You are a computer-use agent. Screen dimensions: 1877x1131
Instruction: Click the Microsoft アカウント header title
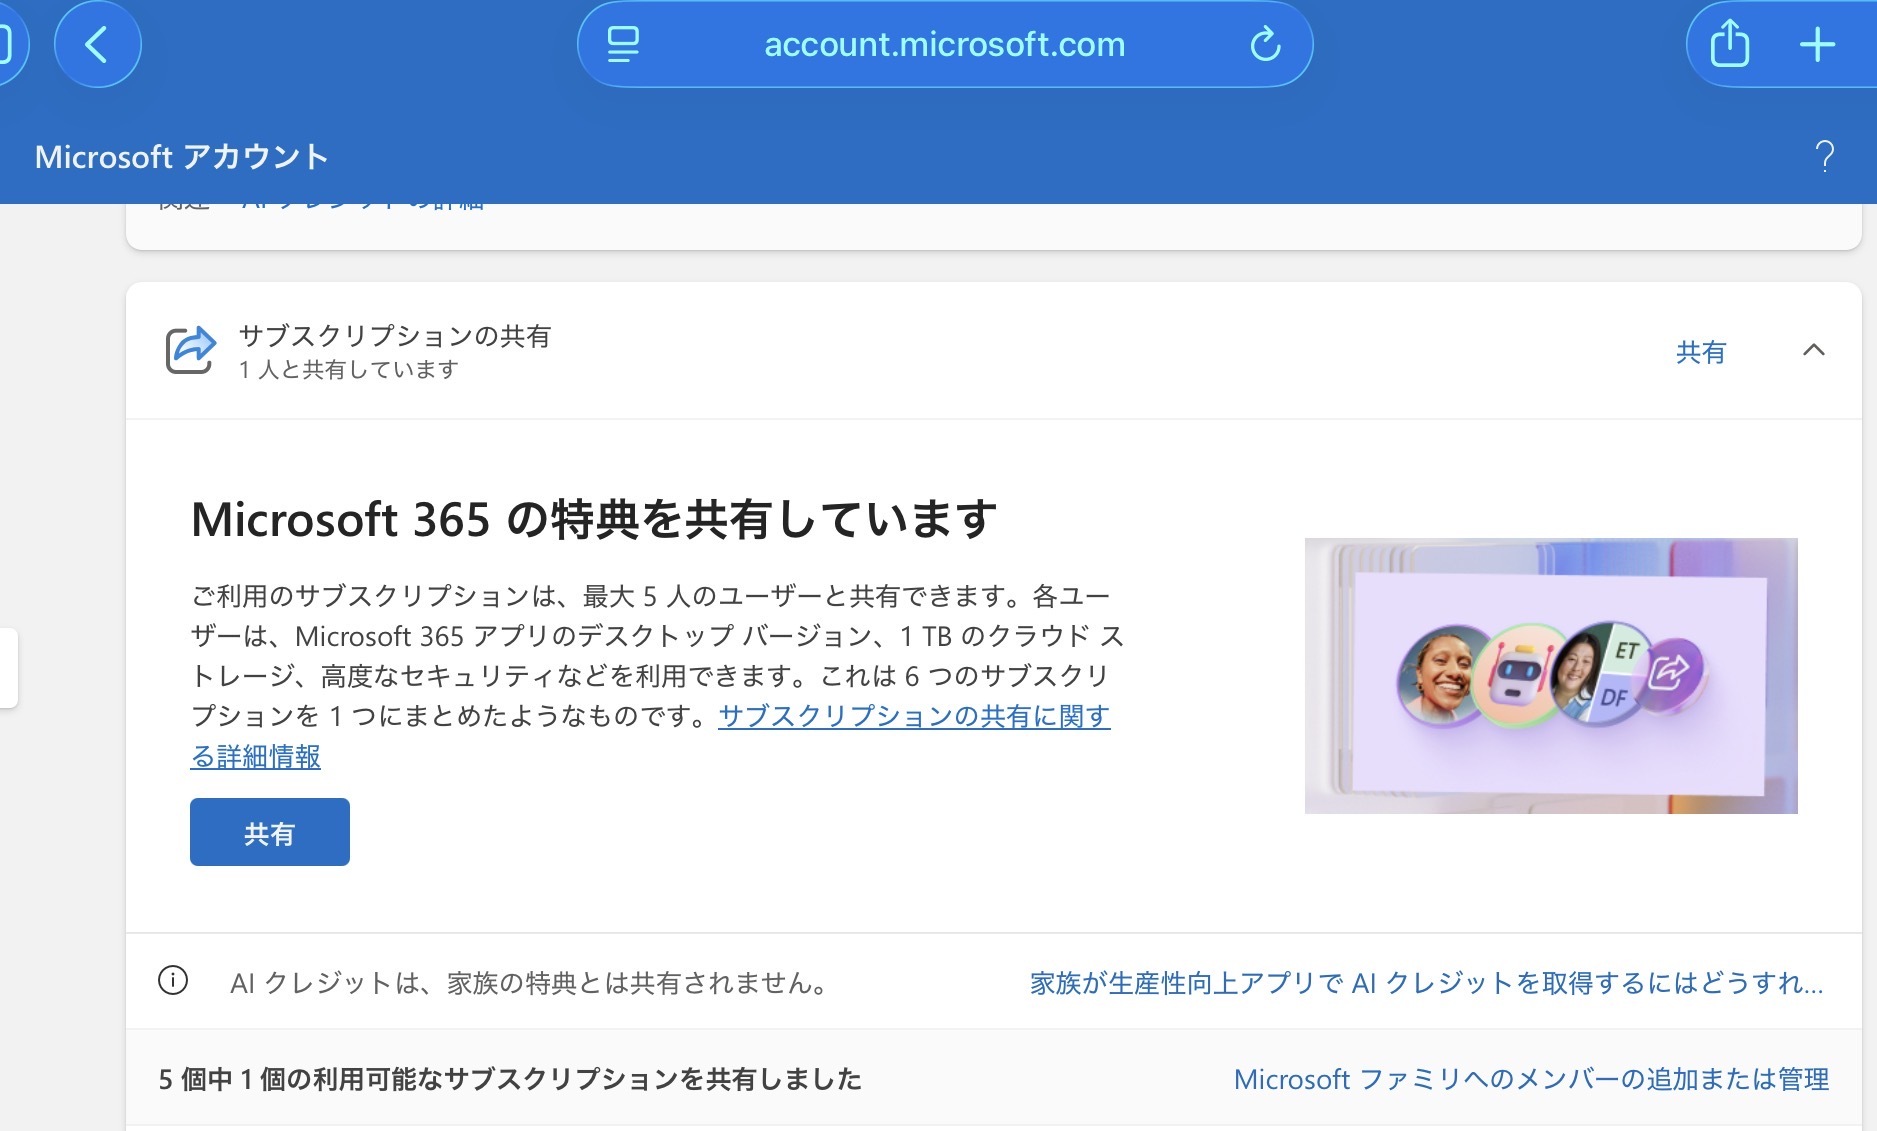[182, 157]
